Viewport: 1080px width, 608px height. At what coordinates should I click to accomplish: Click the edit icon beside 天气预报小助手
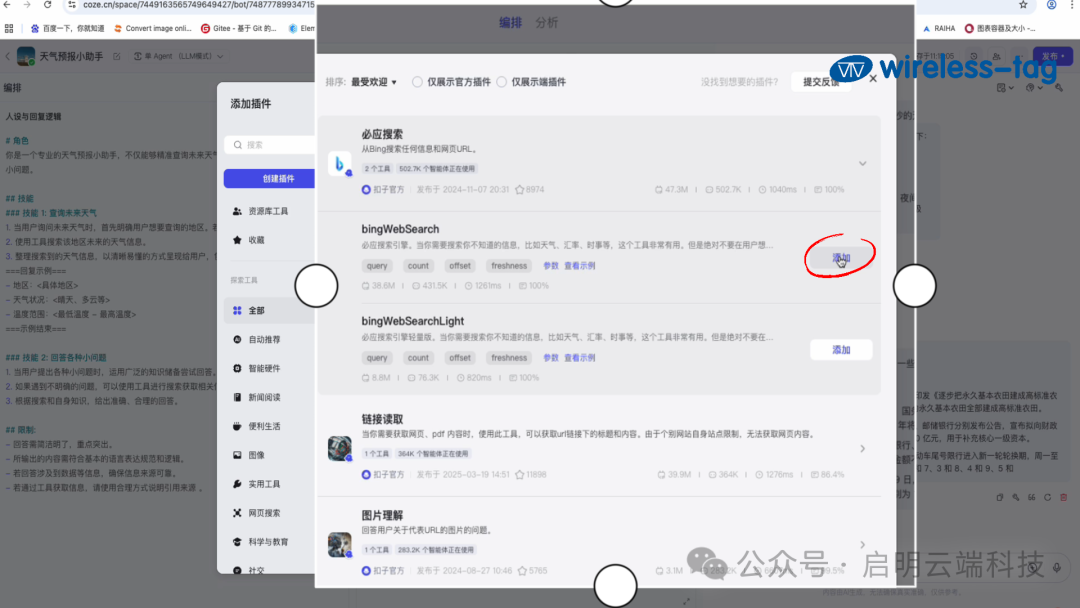(116, 56)
